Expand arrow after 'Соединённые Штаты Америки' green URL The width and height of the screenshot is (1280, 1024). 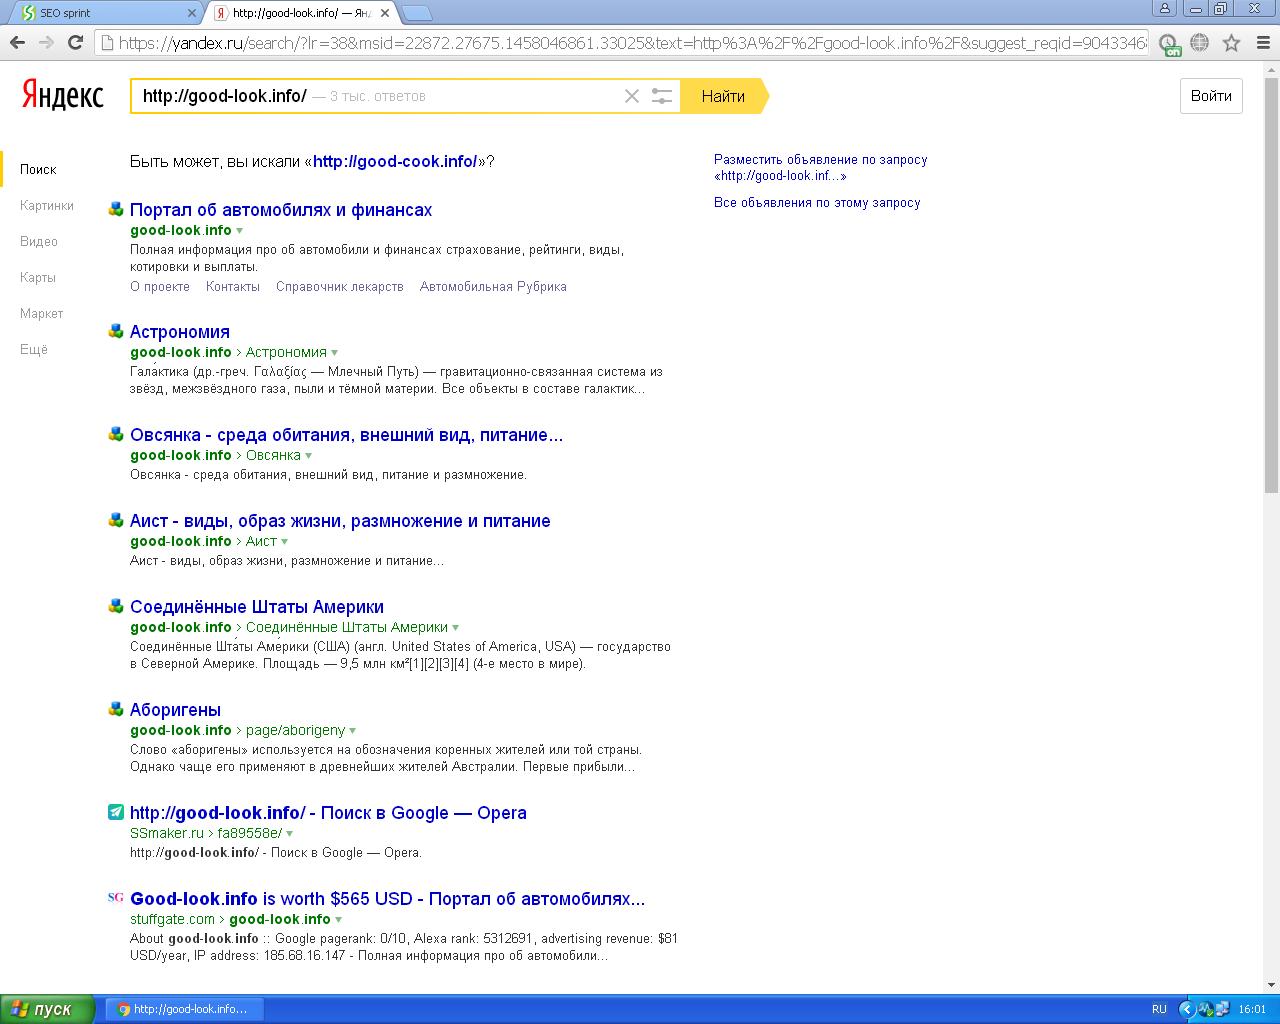pos(455,628)
